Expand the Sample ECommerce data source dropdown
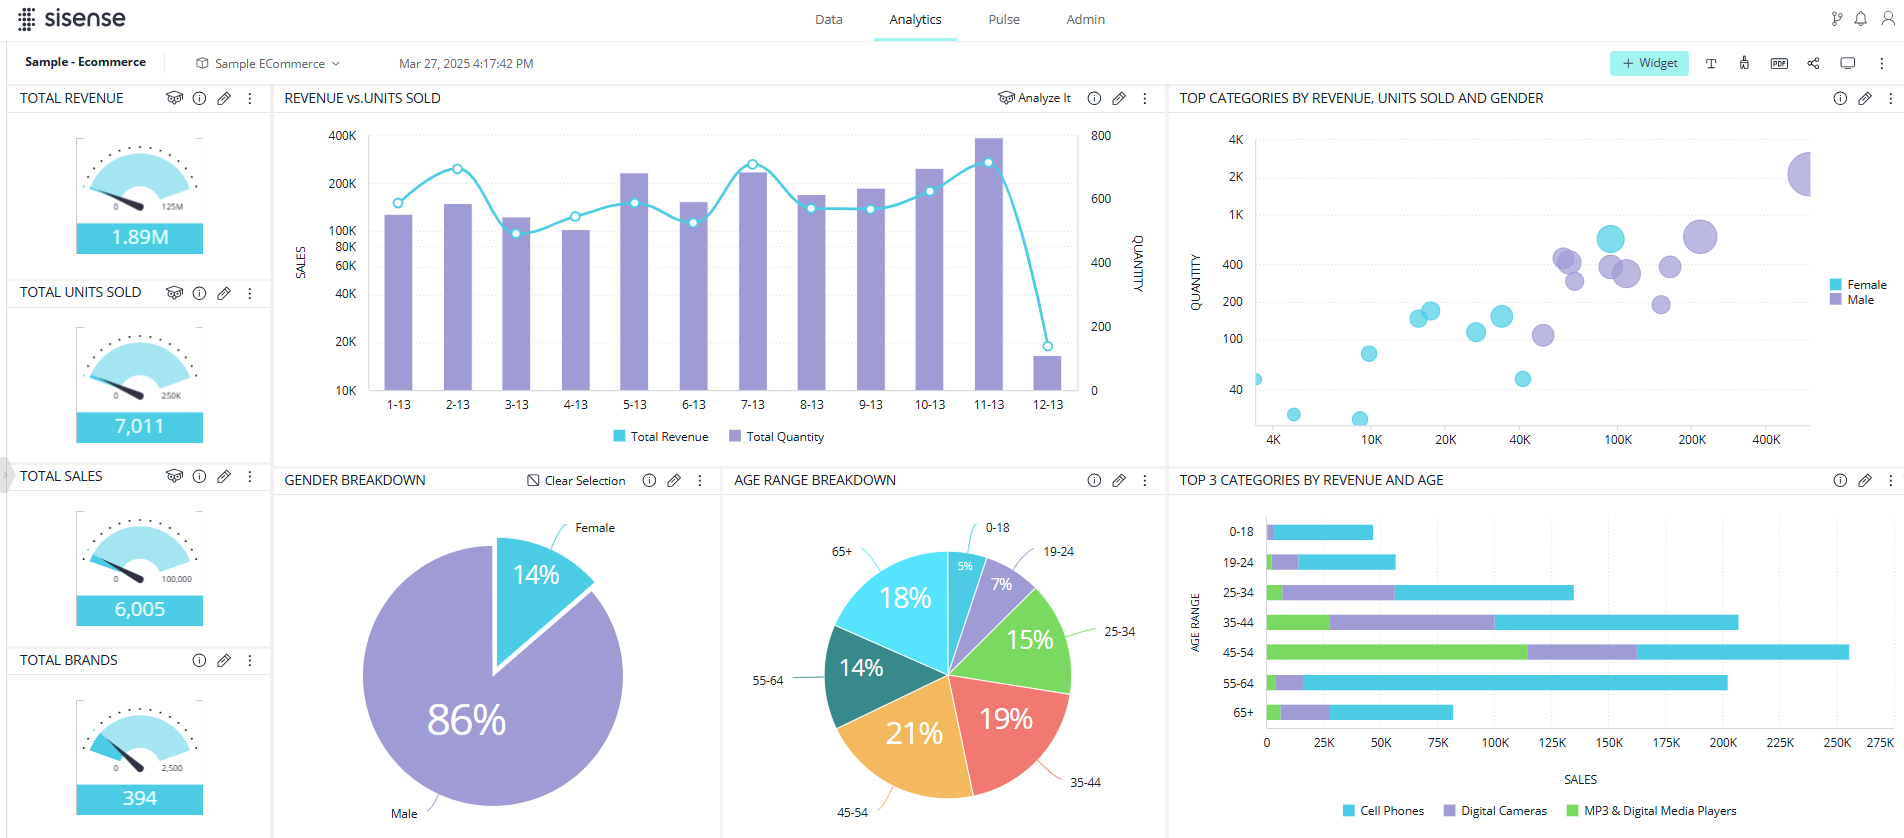Screen dimensions: 1904x838 point(269,63)
